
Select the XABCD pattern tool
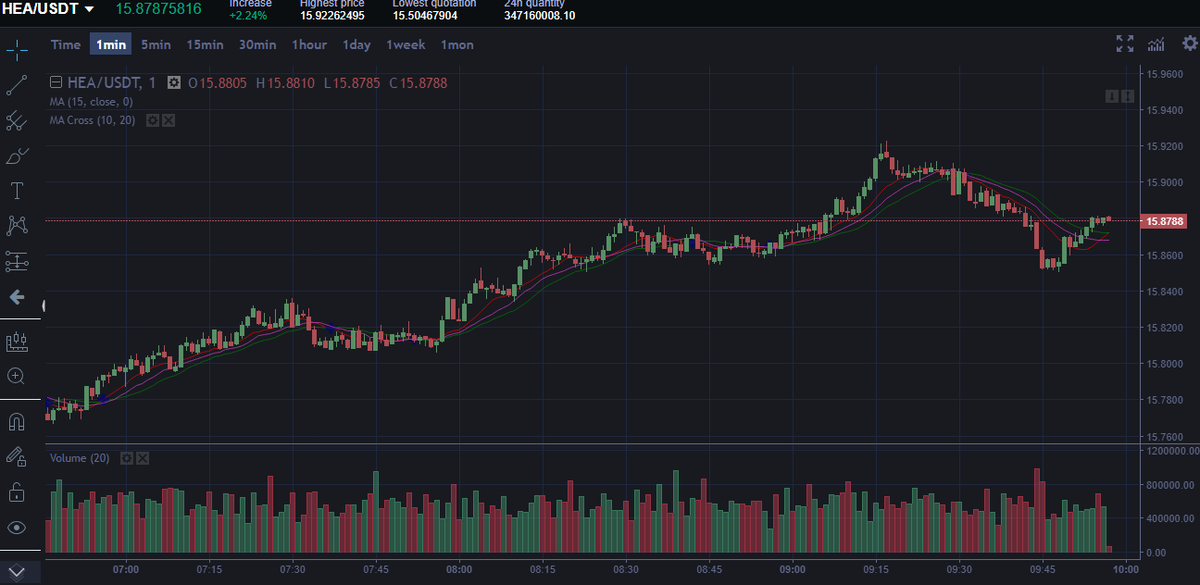[x=16, y=225]
